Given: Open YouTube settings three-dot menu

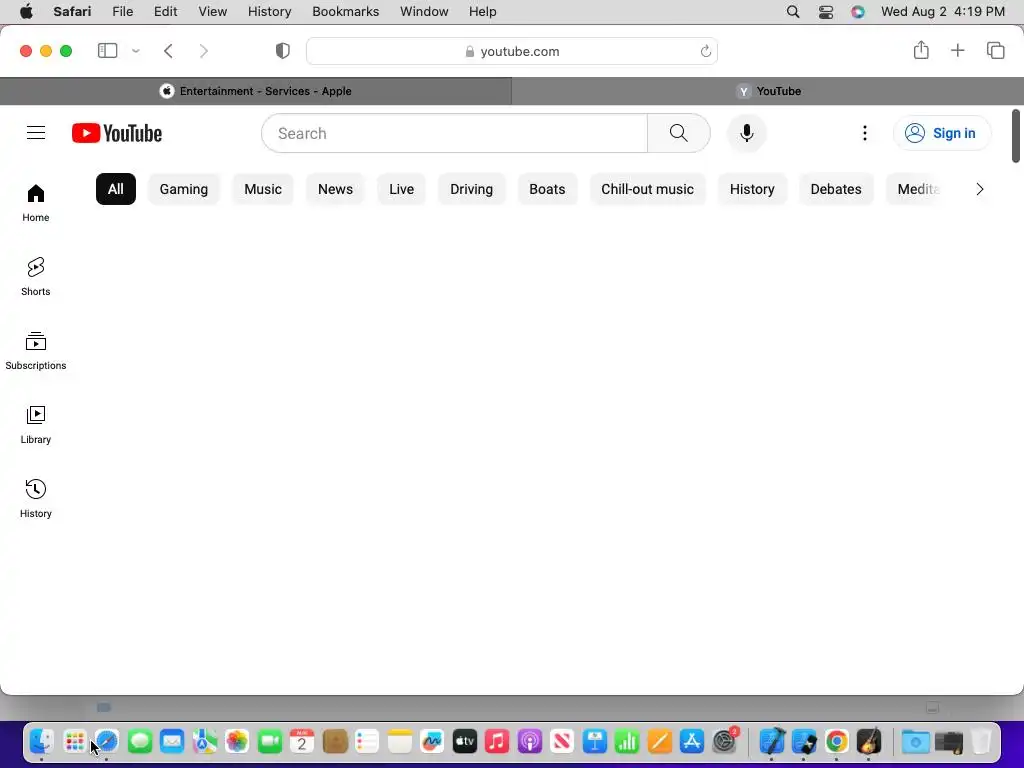Looking at the screenshot, I should (865, 133).
